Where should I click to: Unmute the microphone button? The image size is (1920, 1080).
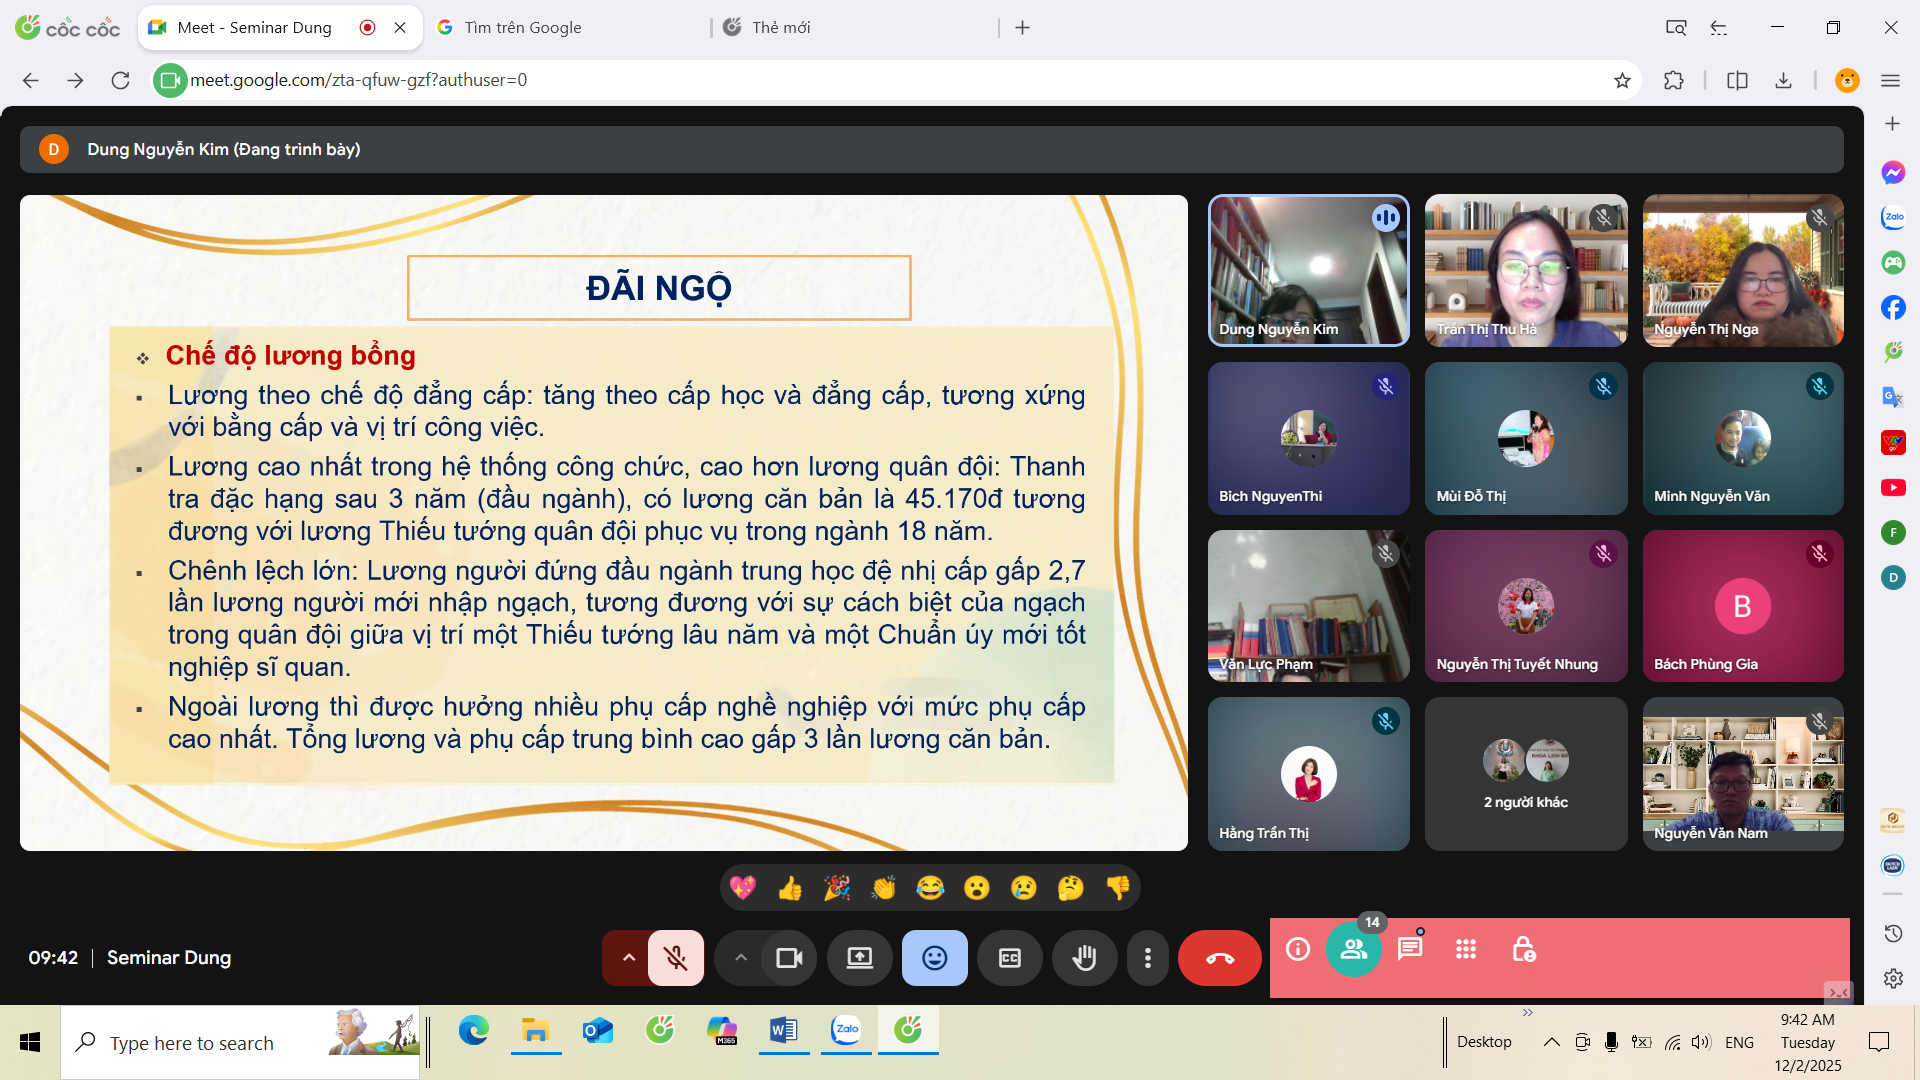click(676, 958)
